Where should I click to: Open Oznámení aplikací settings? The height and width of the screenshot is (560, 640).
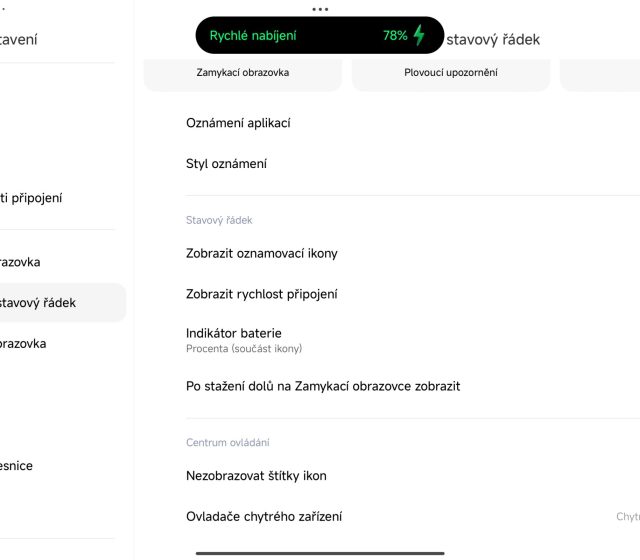(x=239, y=123)
